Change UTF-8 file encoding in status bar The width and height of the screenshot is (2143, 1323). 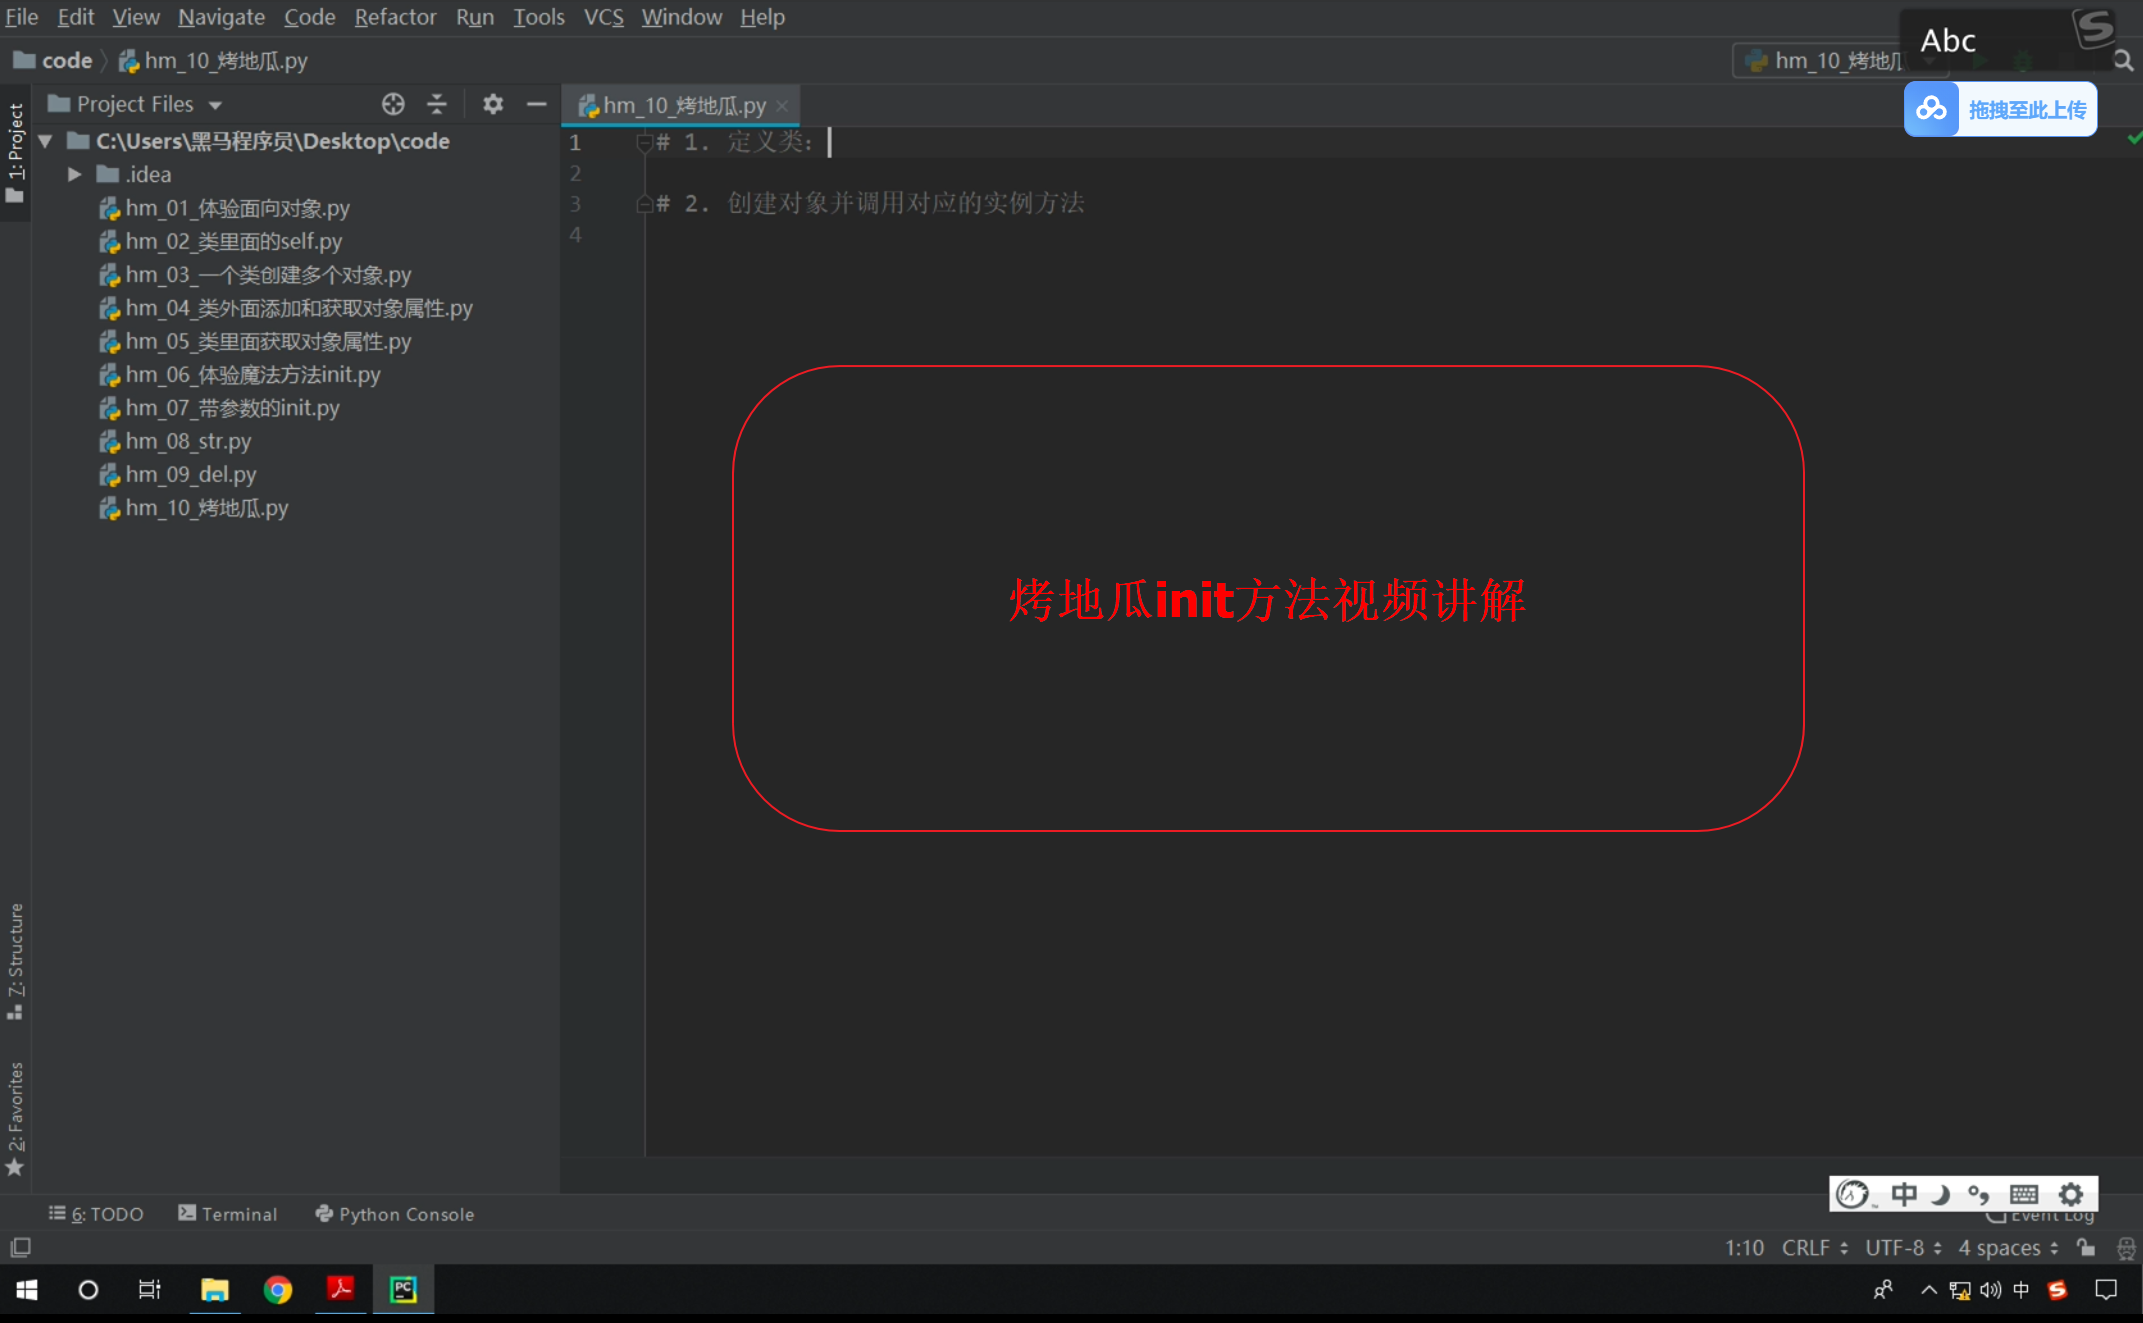[1902, 1248]
